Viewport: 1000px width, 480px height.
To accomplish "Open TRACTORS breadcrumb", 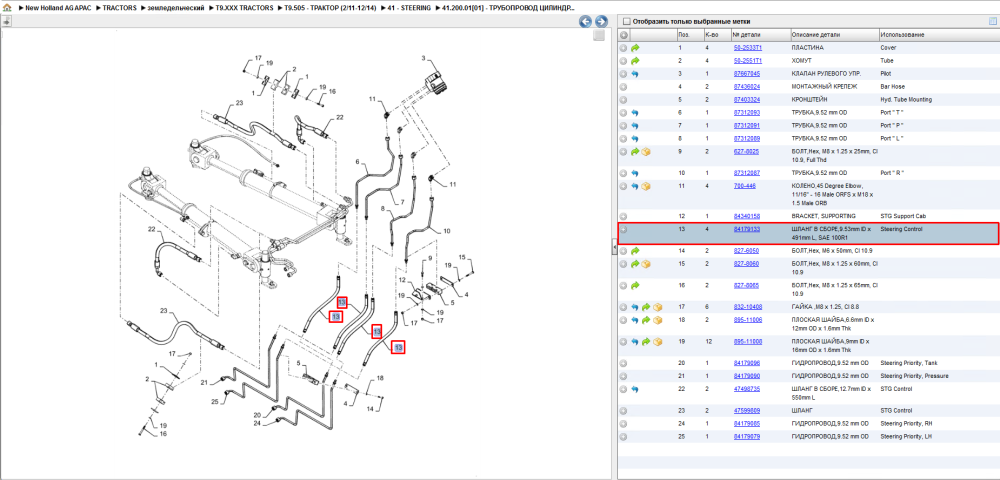I will (x=119, y=8).
